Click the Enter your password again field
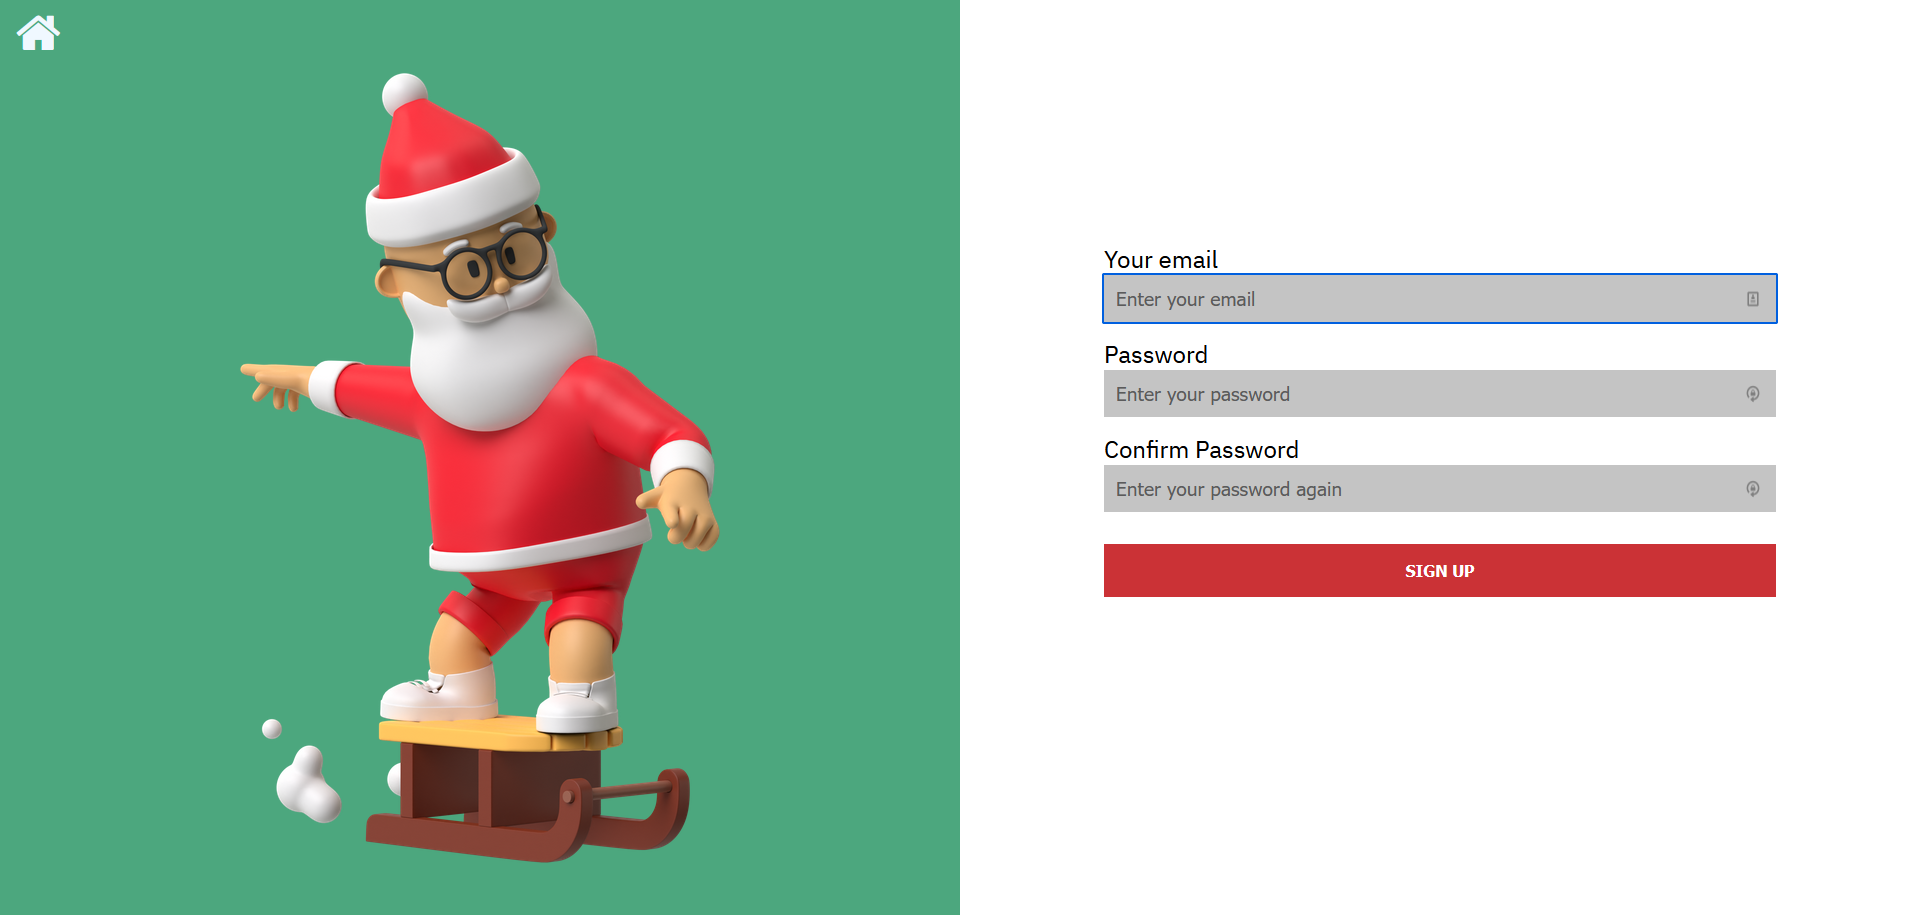This screenshot has height=915, width=1918. click(x=1439, y=489)
